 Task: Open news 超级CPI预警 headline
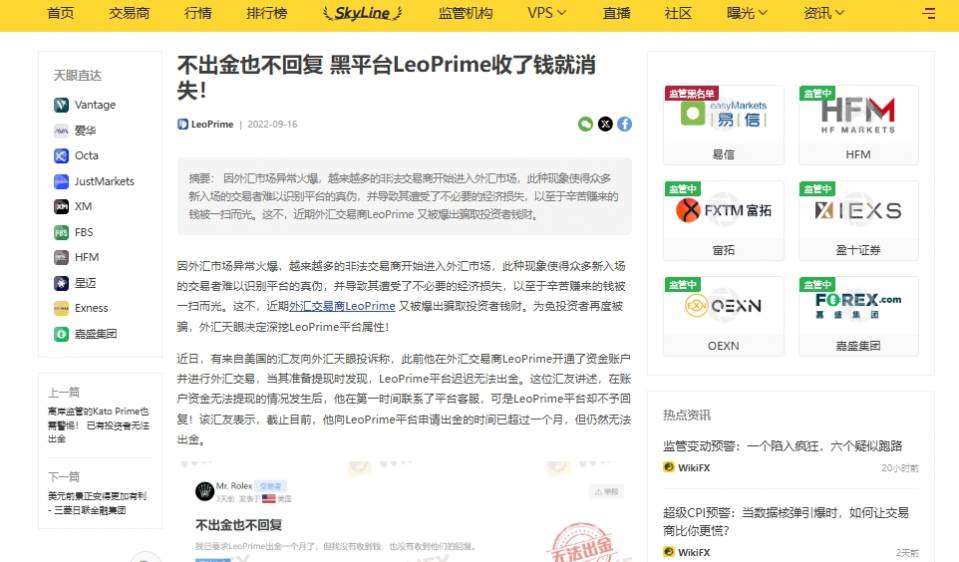[786, 521]
